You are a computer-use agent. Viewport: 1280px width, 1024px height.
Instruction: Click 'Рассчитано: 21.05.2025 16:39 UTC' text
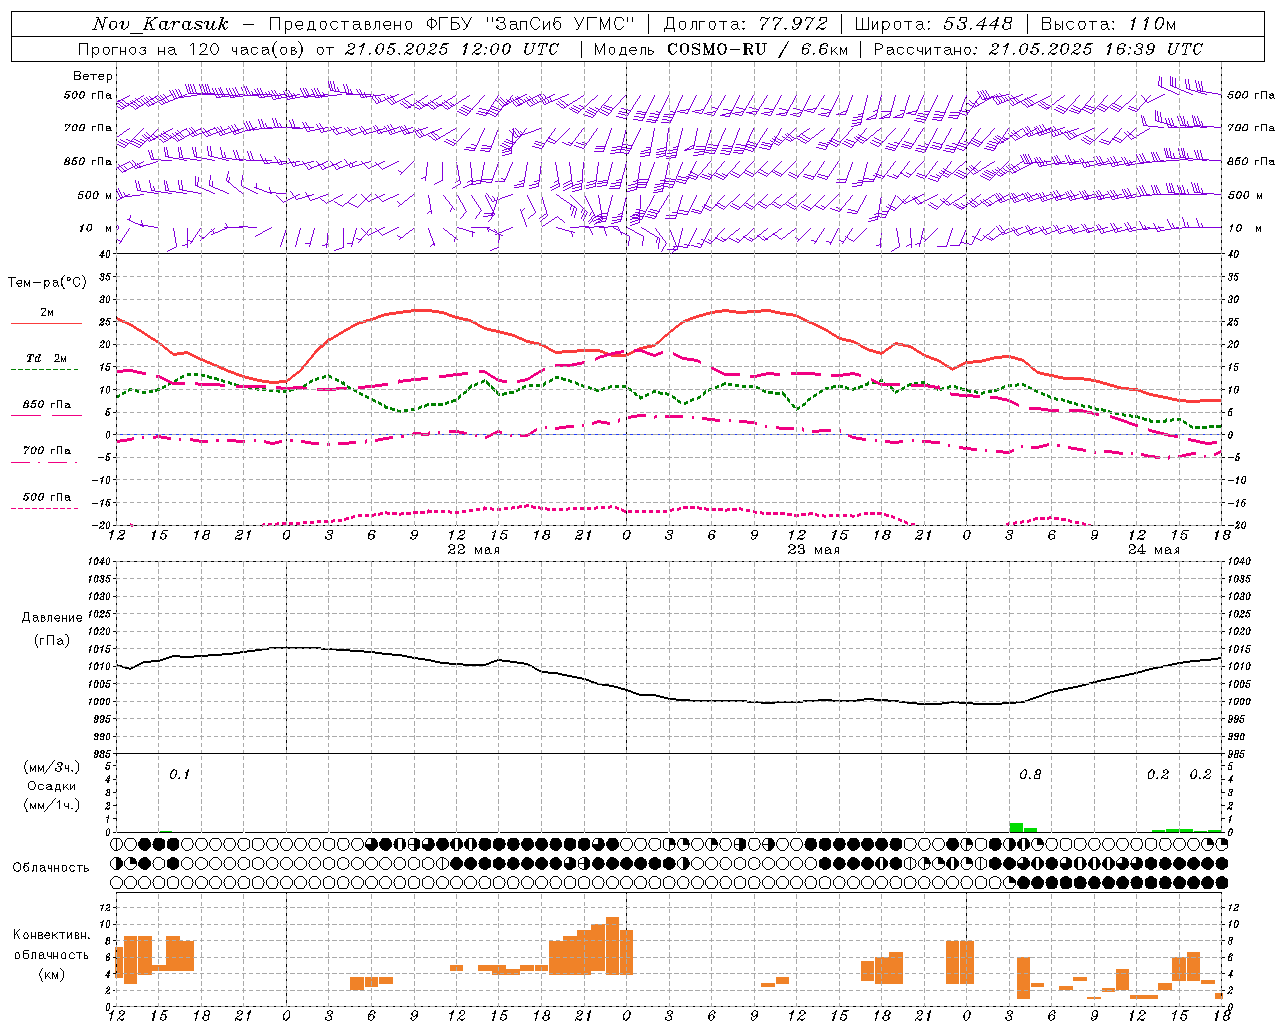pyautogui.click(x=1039, y=49)
